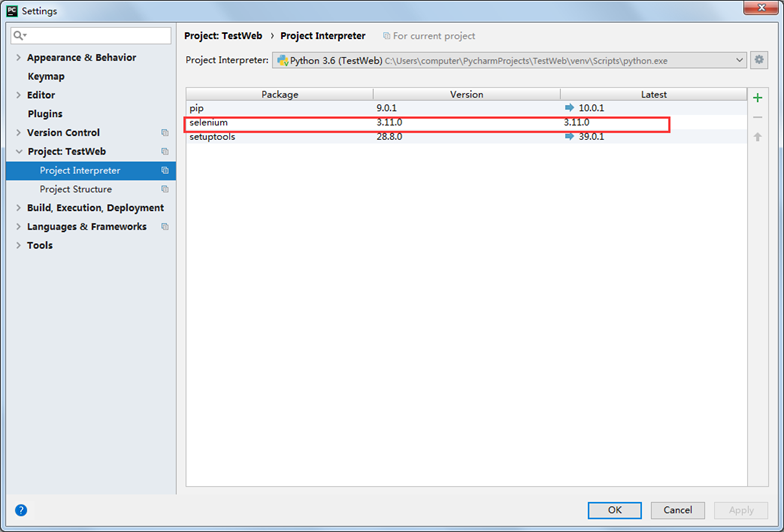This screenshot has height=532, width=784.
Task: Click the search magnifier icon in search box
Action: coord(19,36)
